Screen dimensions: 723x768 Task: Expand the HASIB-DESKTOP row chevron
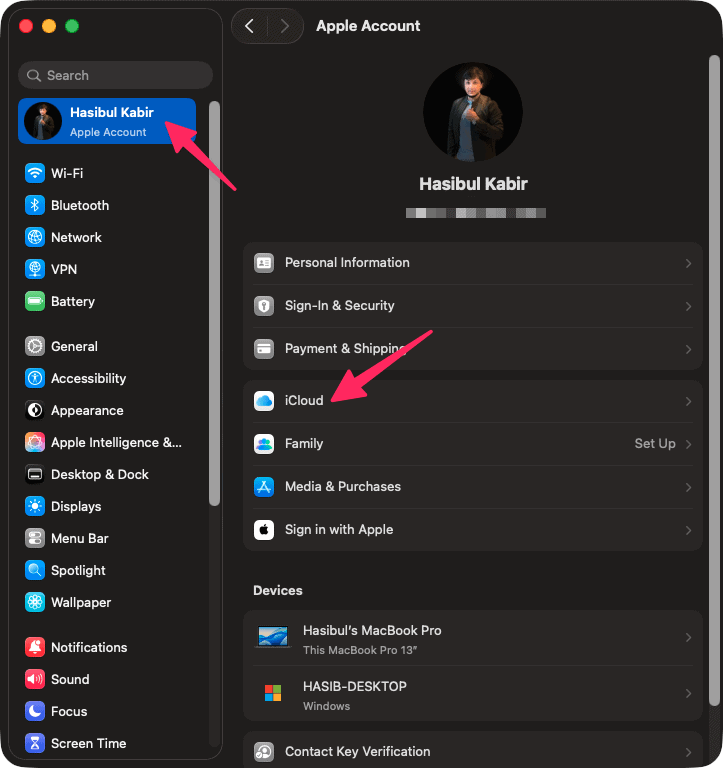688,694
